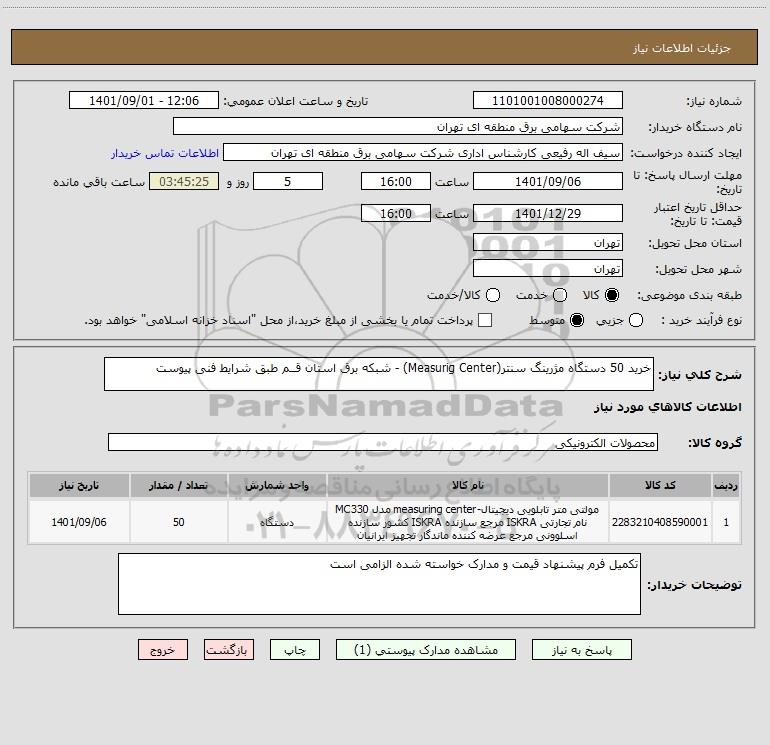Click the delivery province field تهران
The width and height of the screenshot is (770, 745).
[x=548, y=243]
